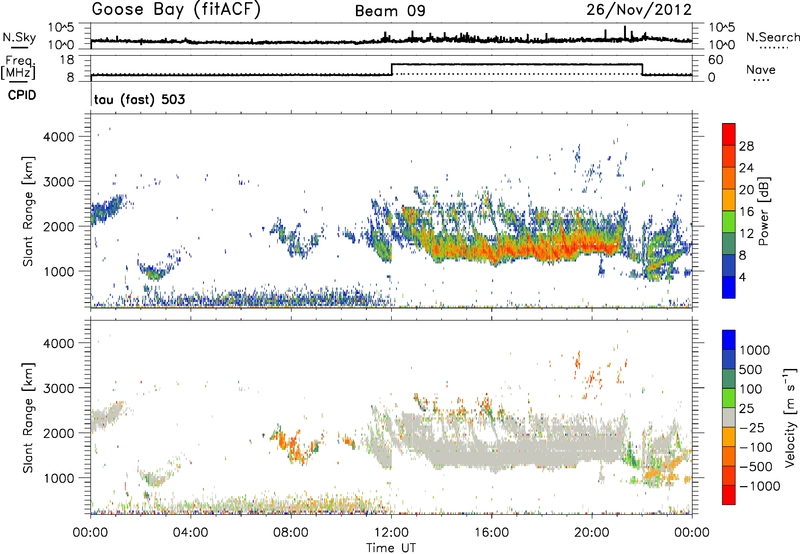The image size is (800, 554).
Task: Click the orange velocity patch near 08:00
Action: click(293, 445)
